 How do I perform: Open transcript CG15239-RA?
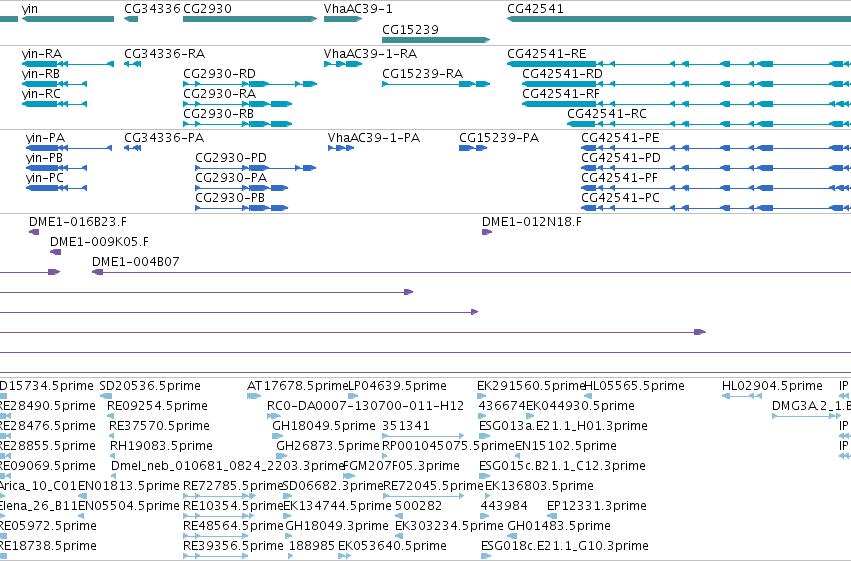[422, 74]
